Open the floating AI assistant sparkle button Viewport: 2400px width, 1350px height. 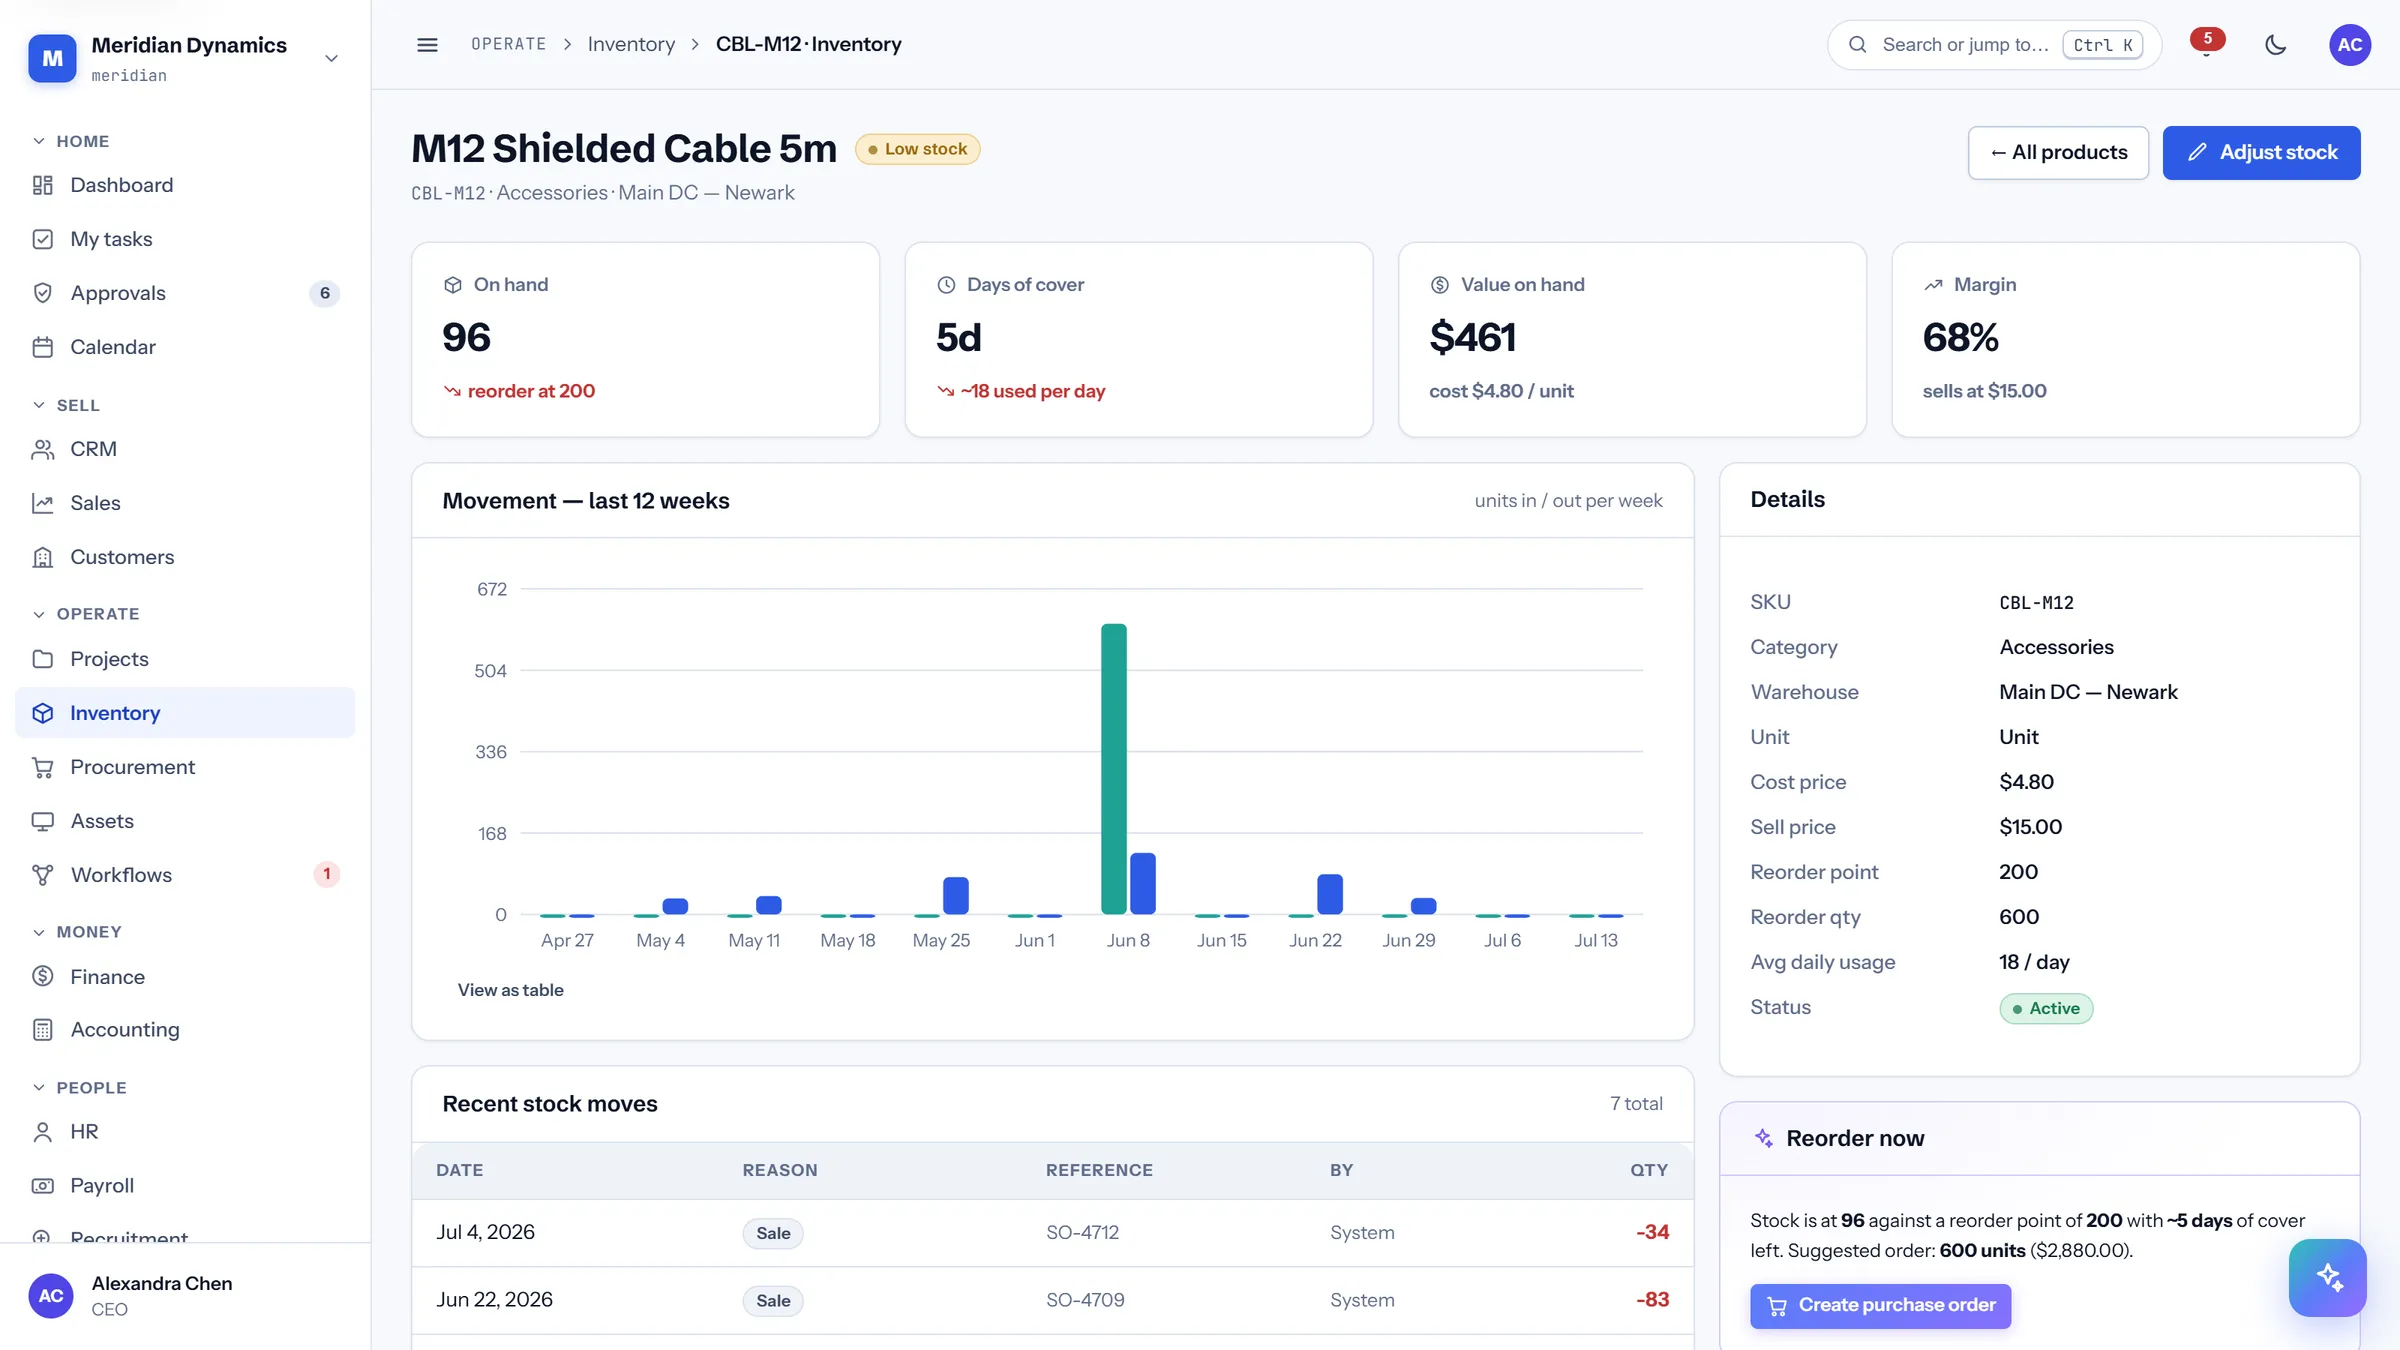coord(2328,1277)
